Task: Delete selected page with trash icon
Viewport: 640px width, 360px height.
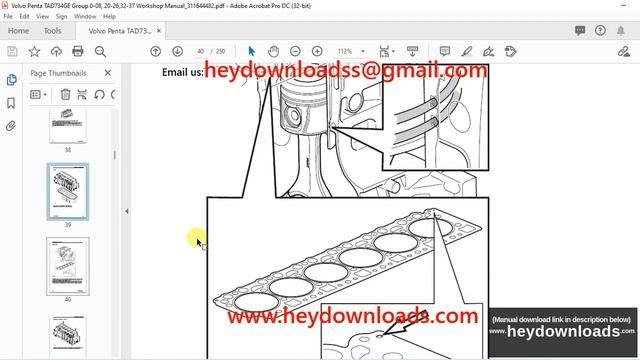Action: (x=65, y=94)
